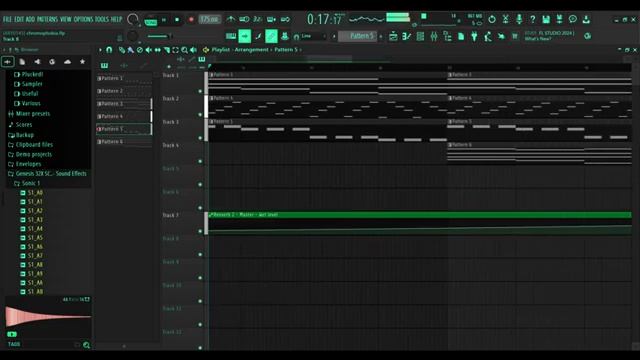Click the save project floppy icon
The image size is (640, 360).
tap(546, 19)
